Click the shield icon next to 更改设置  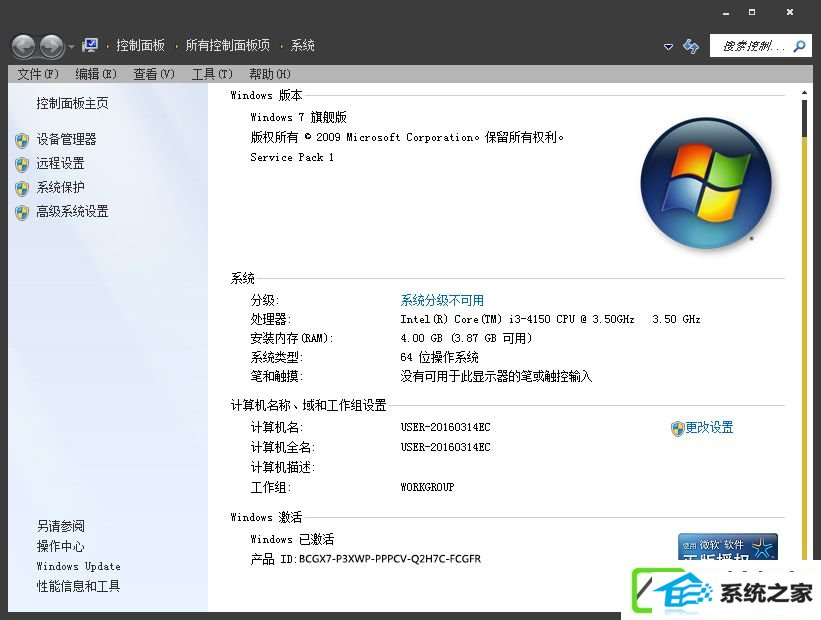click(x=678, y=429)
